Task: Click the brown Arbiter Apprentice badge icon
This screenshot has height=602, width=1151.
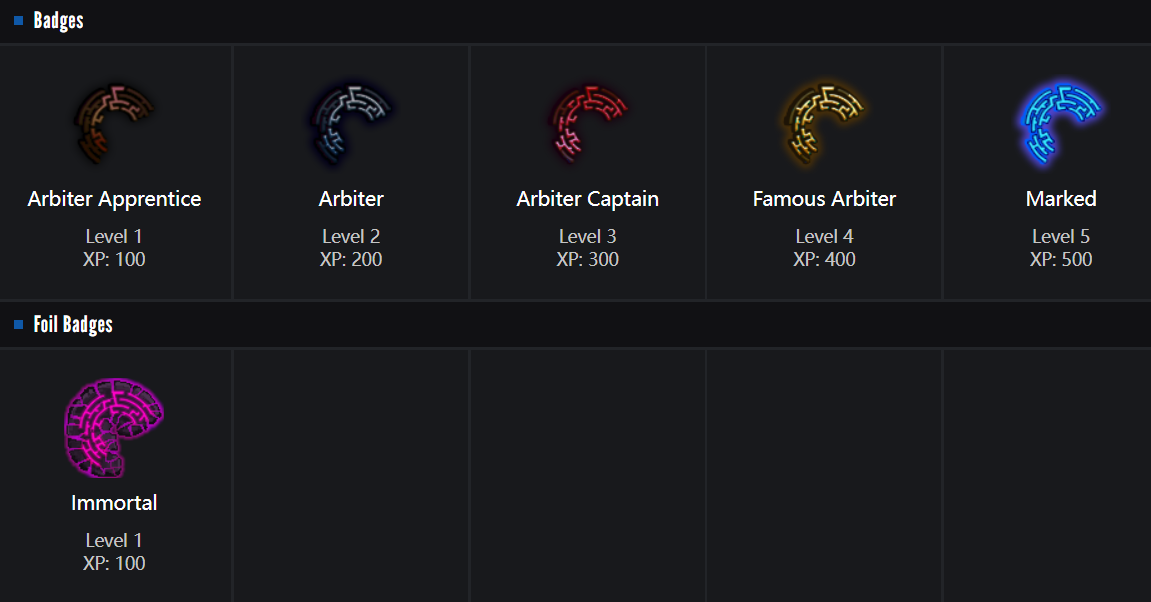Action: coord(114,123)
